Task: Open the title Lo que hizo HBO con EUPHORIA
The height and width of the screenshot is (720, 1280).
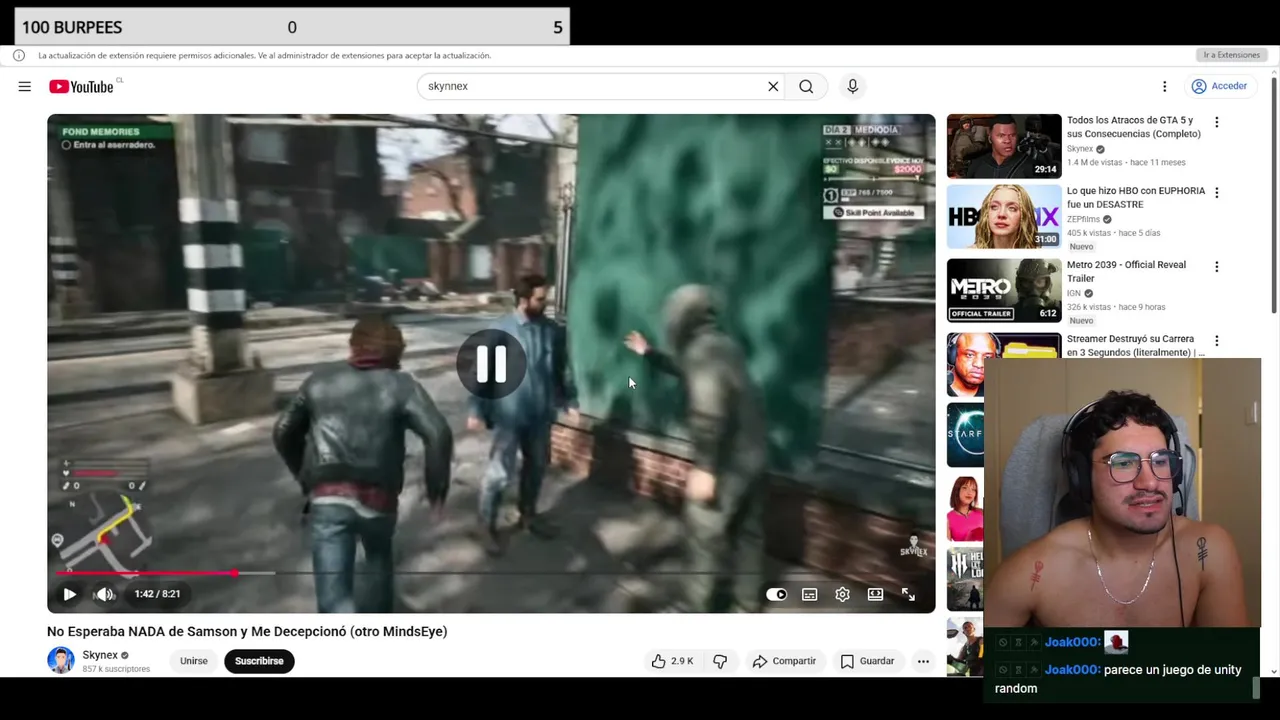Action: [x=1135, y=197]
